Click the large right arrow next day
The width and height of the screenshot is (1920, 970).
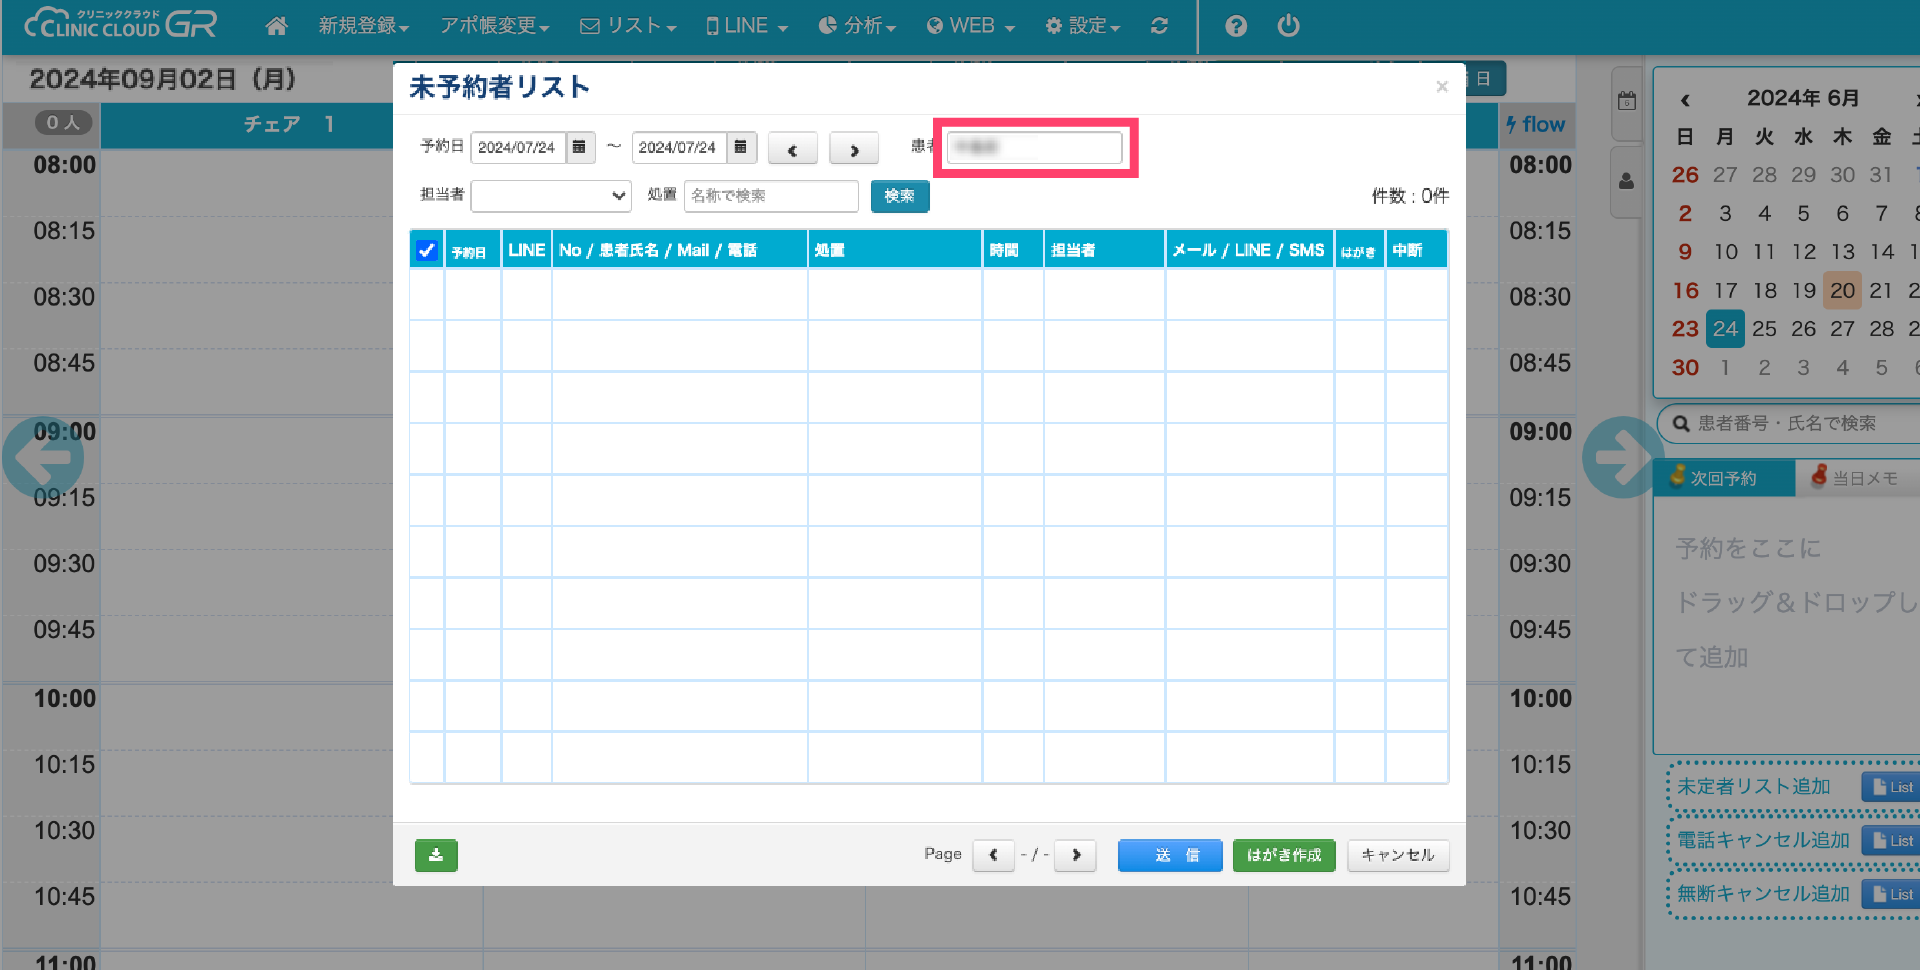tap(1621, 457)
